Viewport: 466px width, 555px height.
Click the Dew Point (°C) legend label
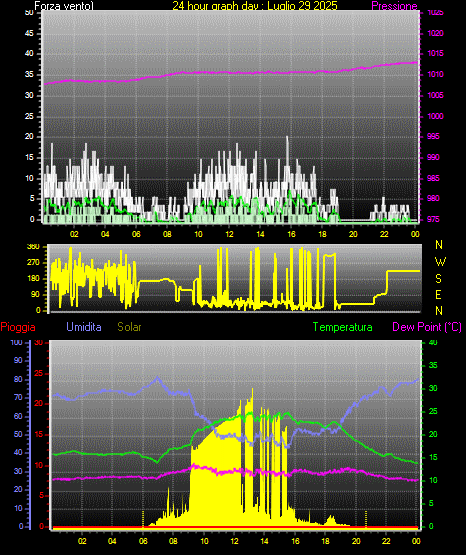[427, 327]
